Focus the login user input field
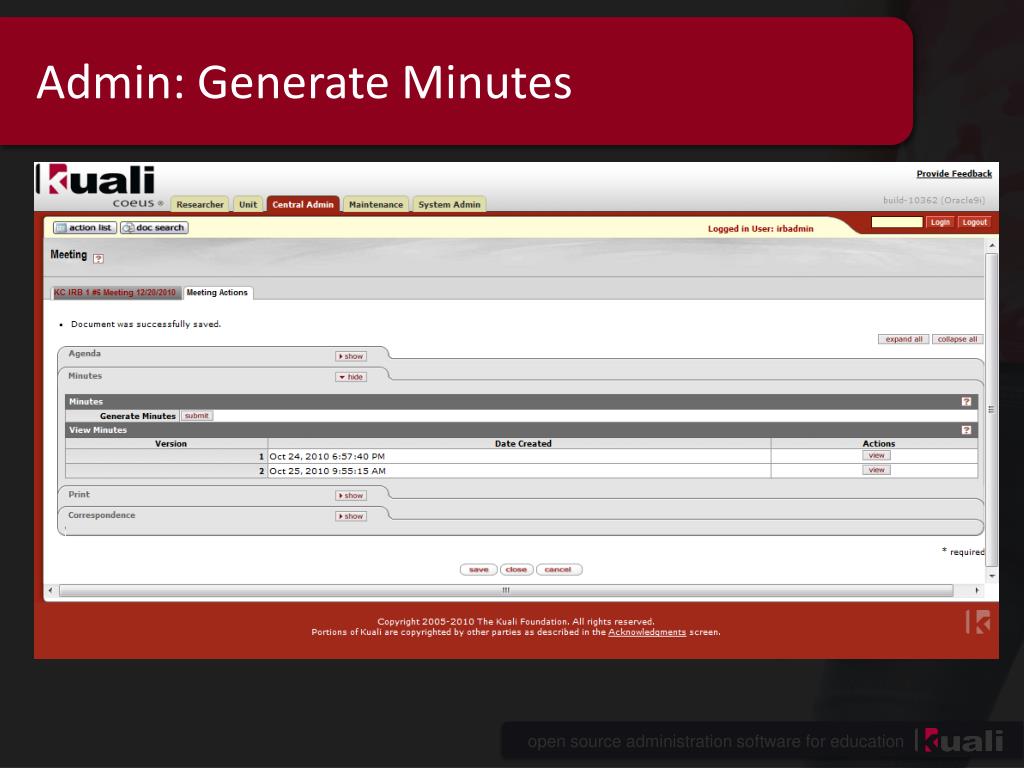This screenshot has width=1024, height=768. pyautogui.click(x=897, y=222)
